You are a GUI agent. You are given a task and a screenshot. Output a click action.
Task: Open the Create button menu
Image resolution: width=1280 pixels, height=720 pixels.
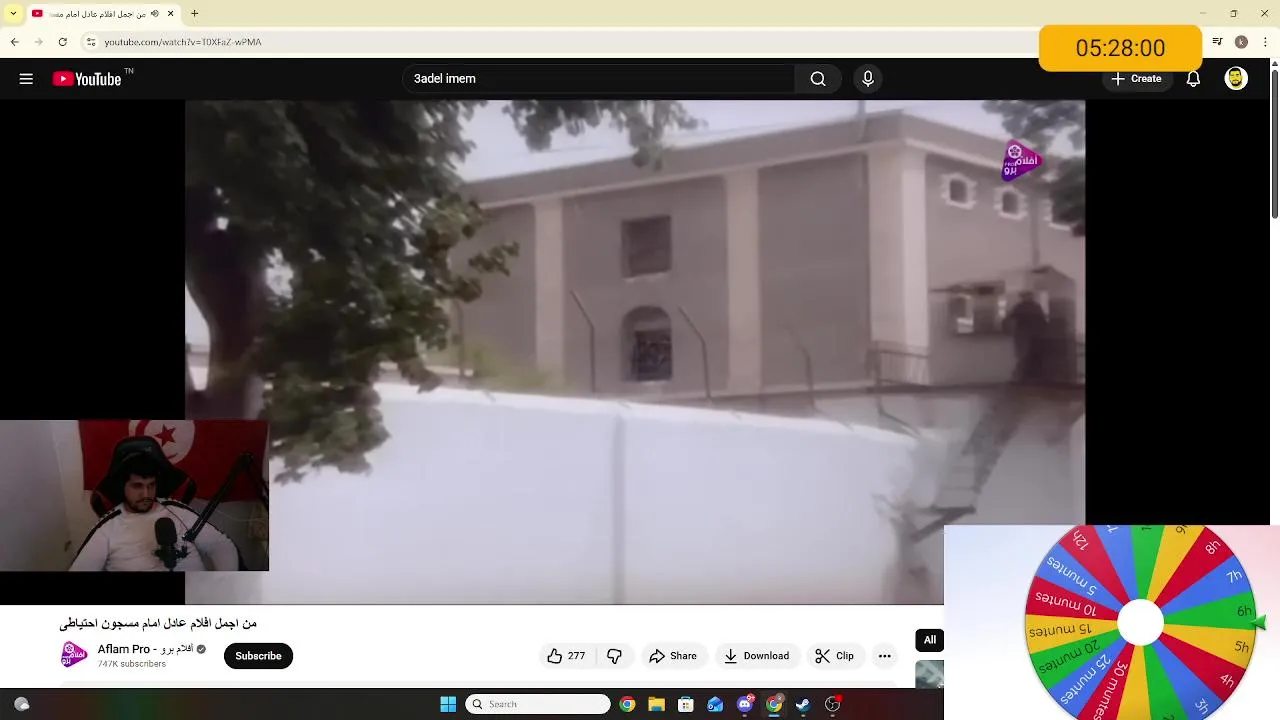[x=1136, y=79]
